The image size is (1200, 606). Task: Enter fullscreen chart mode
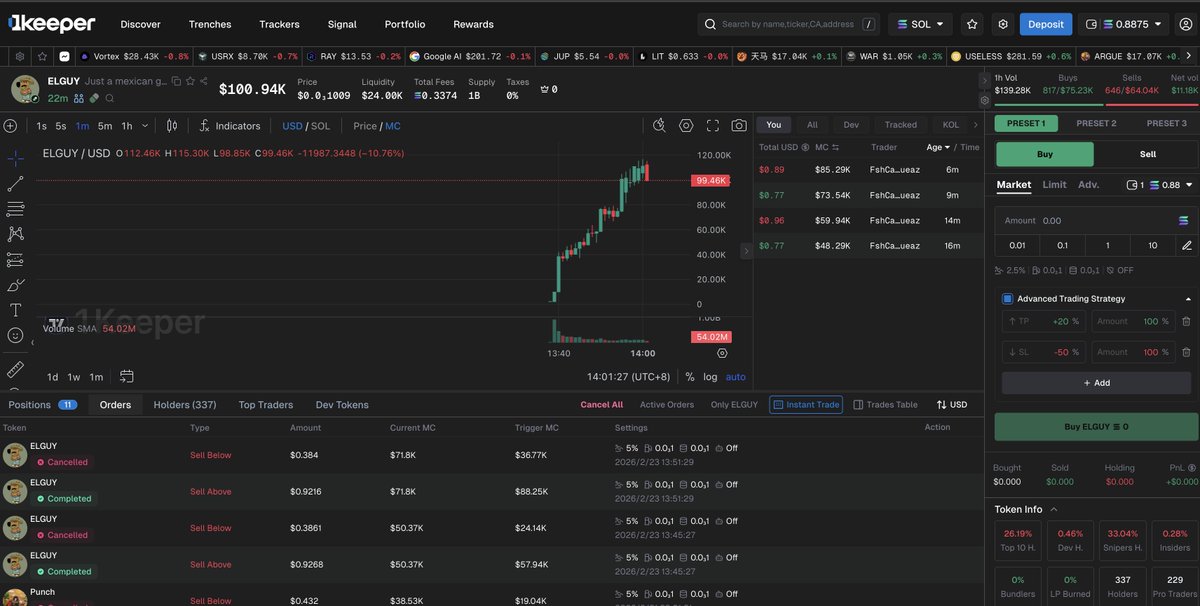click(713, 126)
